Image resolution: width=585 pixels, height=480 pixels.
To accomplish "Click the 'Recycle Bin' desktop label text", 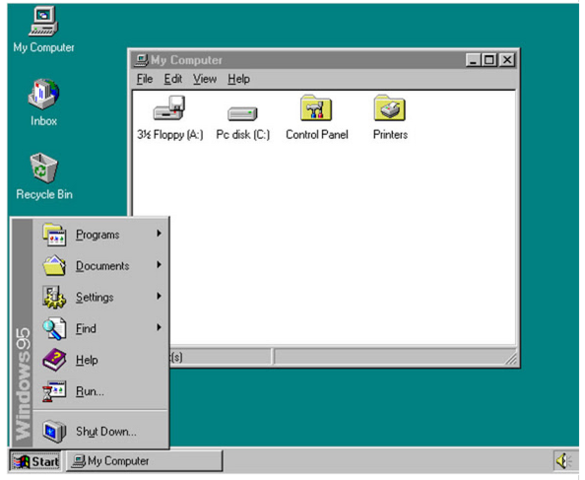I will pyautogui.click(x=44, y=194).
